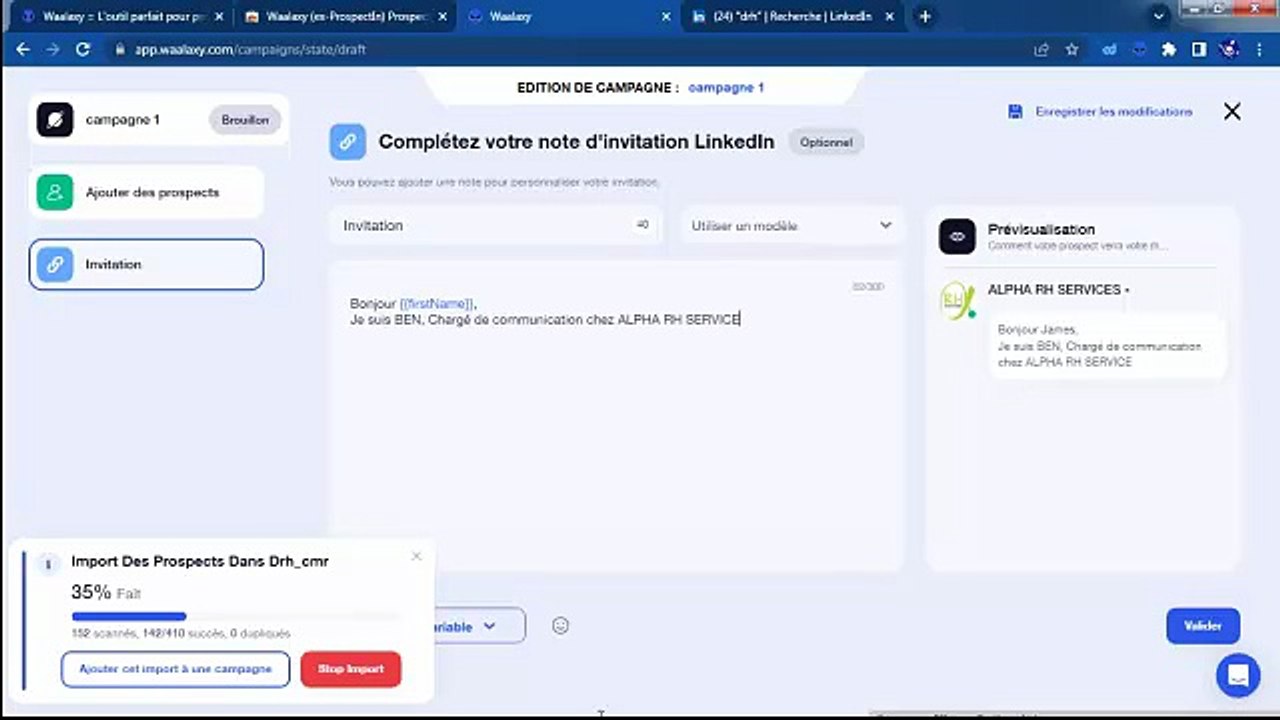The image size is (1280, 720).
Task: Click the campagne 1 title in header
Action: coord(726,88)
